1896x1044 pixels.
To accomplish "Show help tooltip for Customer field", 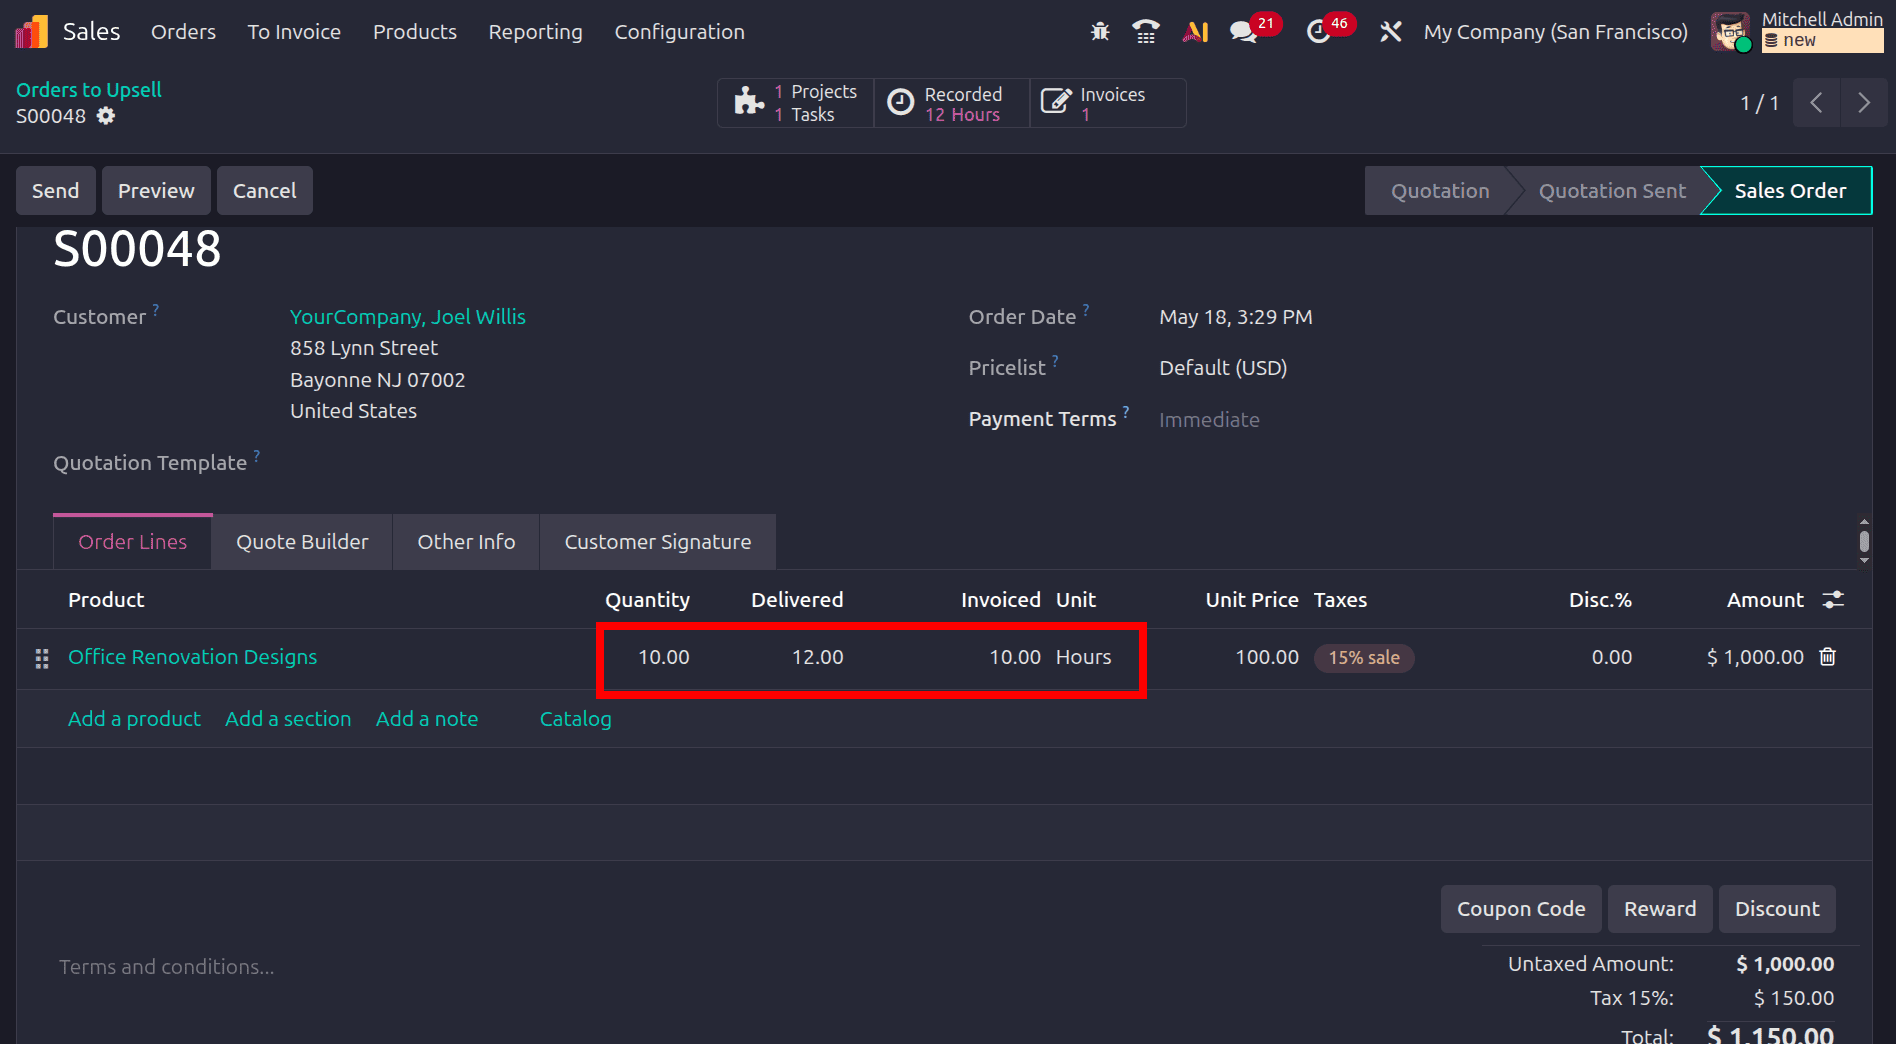I will click(x=156, y=310).
